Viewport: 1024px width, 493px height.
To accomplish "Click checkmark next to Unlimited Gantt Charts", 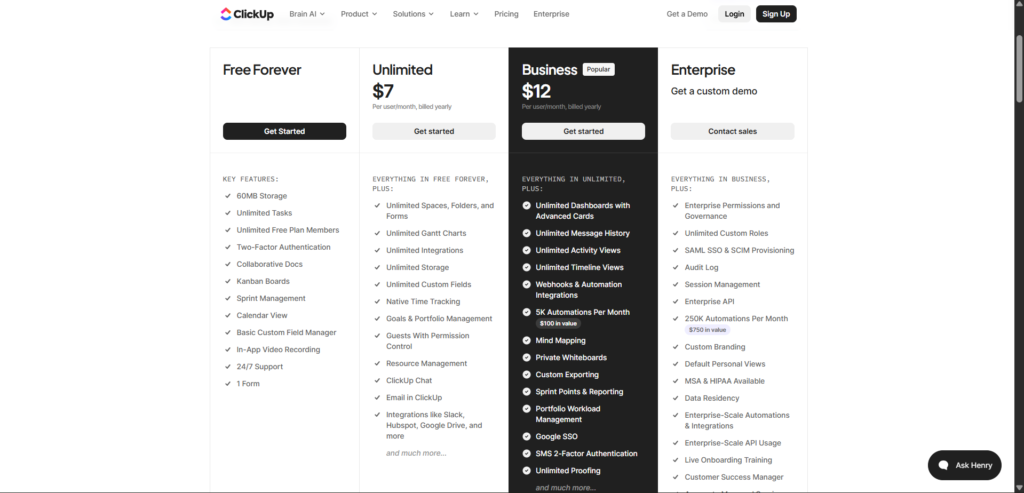I will (377, 233).
